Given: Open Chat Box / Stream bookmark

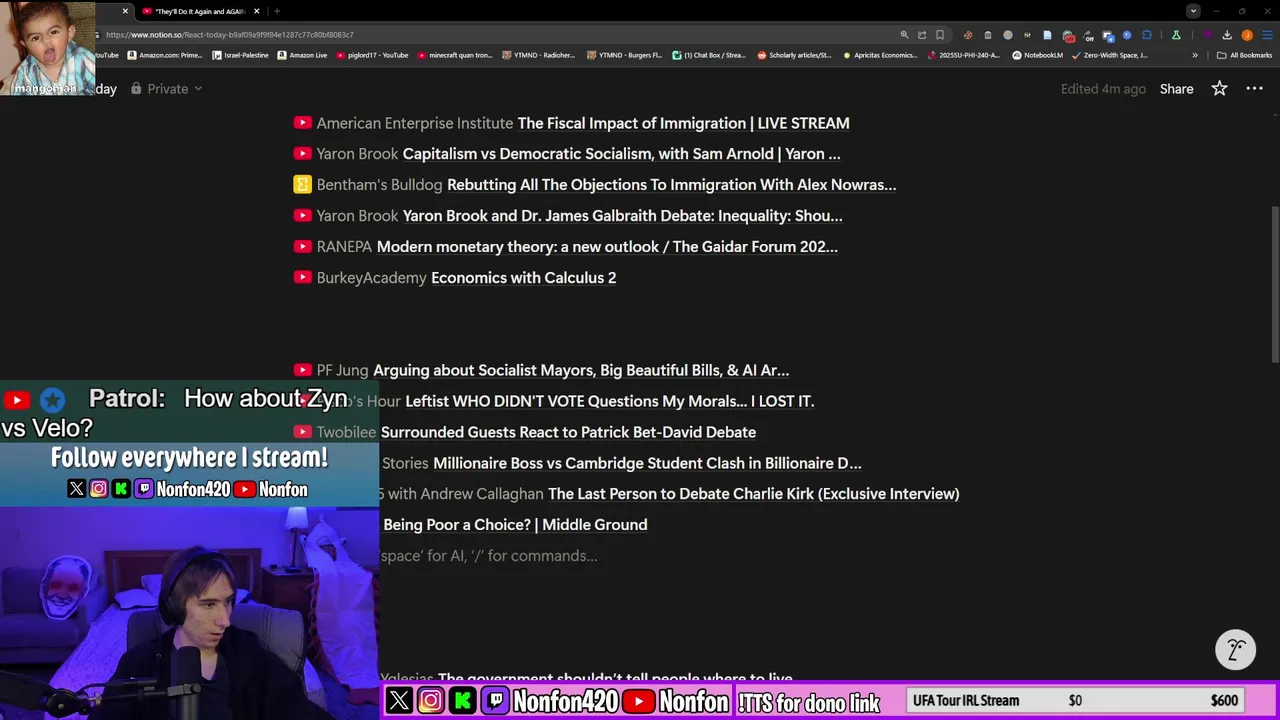Looking at the screenshot, I should click(710, 55).
